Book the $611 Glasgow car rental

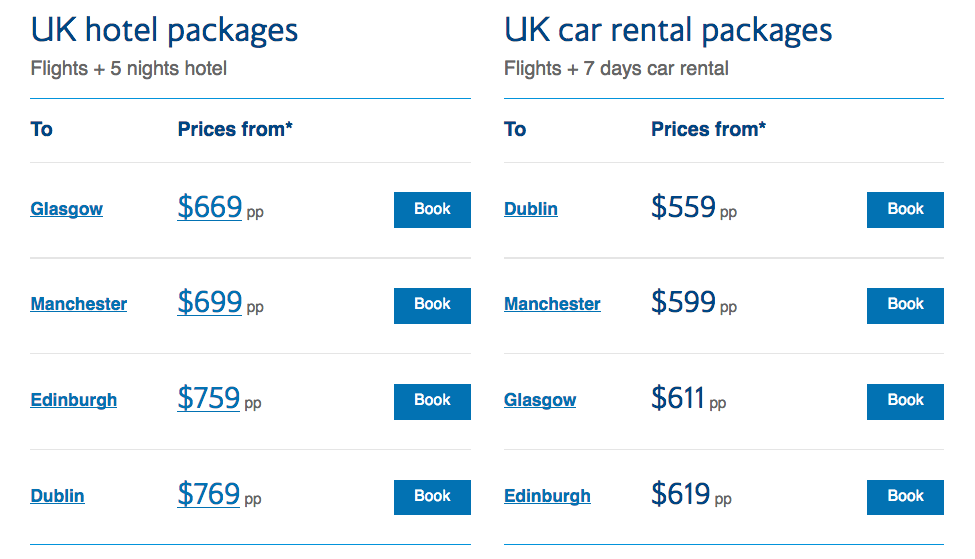[x=905, y=401]
